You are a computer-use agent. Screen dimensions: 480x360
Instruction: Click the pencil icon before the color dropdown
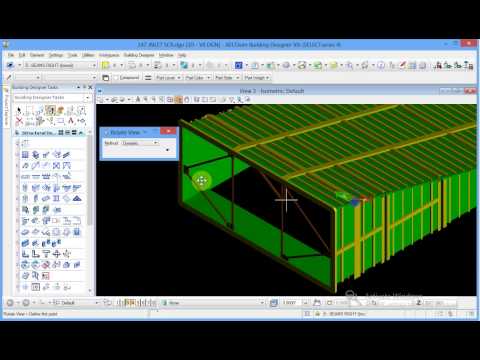click(9, 77)
